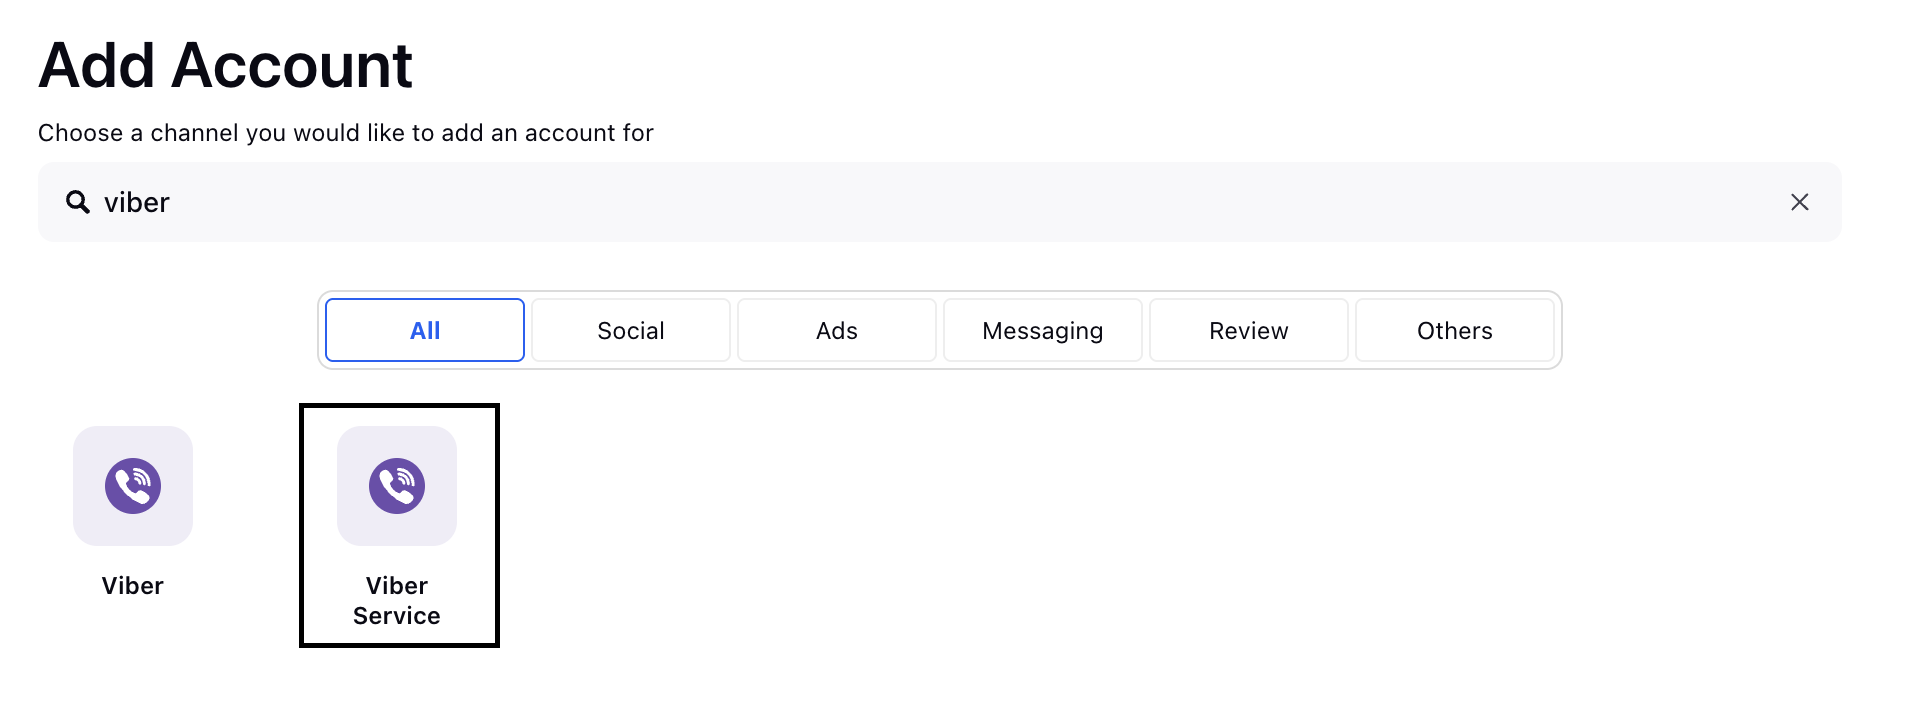1914x712 pixels.
Task: Filter channels by Messaging
Action: [1043, 330]
